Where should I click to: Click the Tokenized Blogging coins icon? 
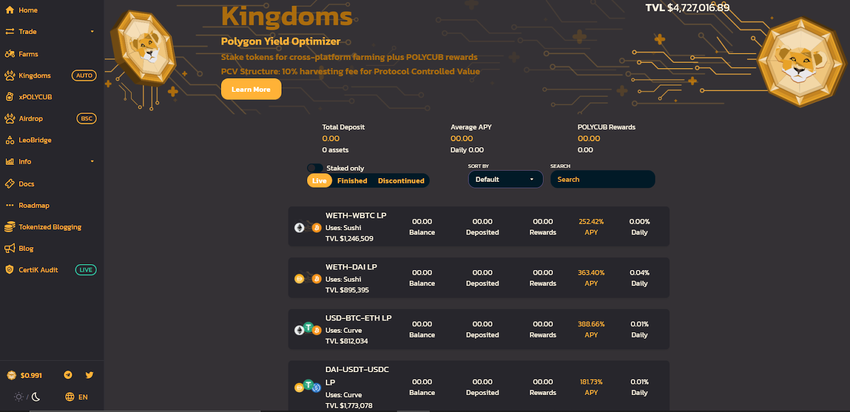(10, 227)
